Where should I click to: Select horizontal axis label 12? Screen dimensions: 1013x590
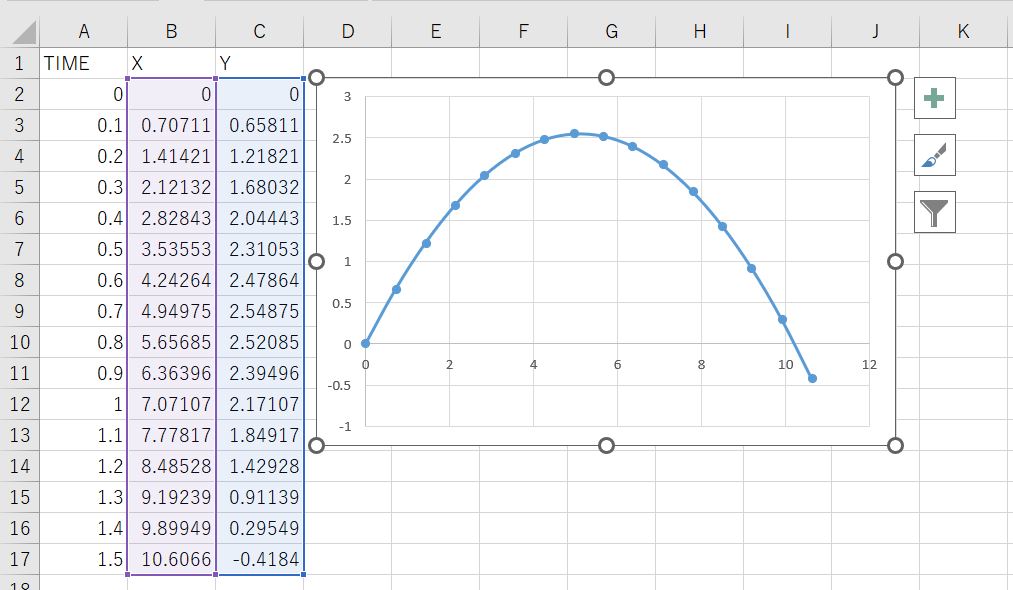pos(868,365)
